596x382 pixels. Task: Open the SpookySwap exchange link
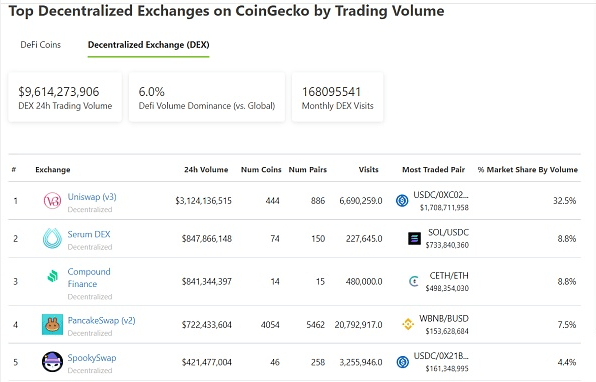92,358
